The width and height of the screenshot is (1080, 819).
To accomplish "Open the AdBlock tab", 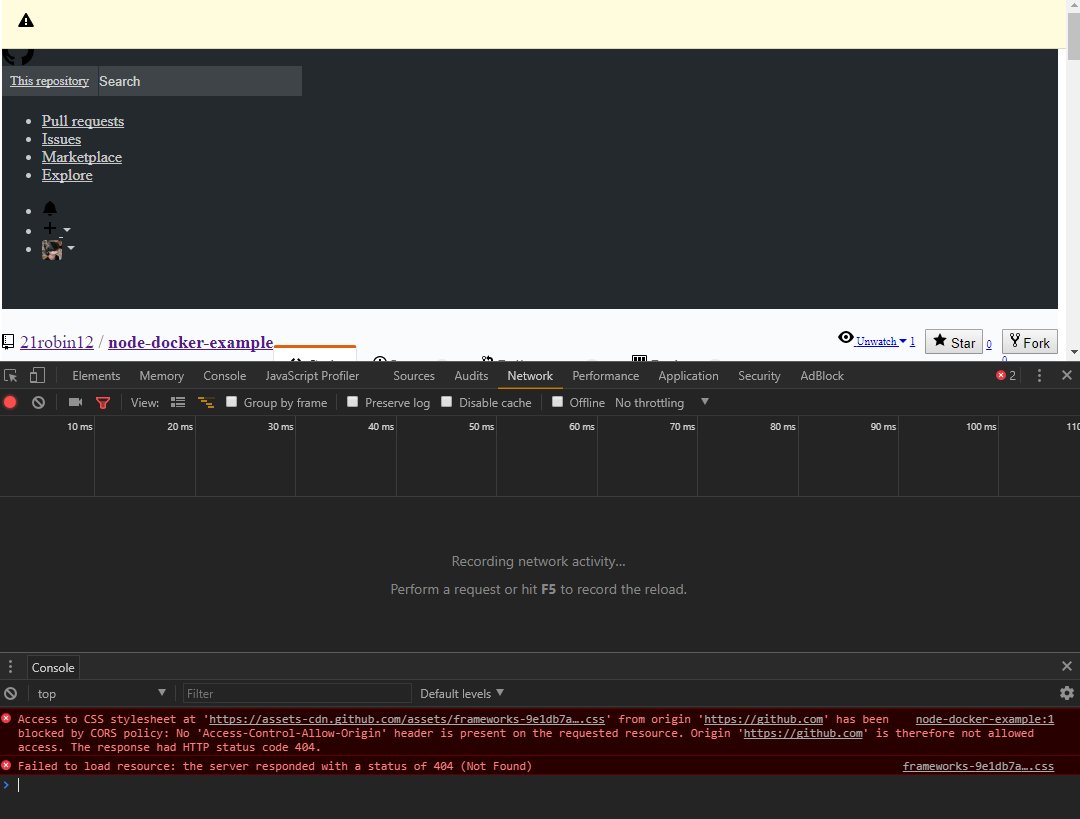I will pos(822,375).
